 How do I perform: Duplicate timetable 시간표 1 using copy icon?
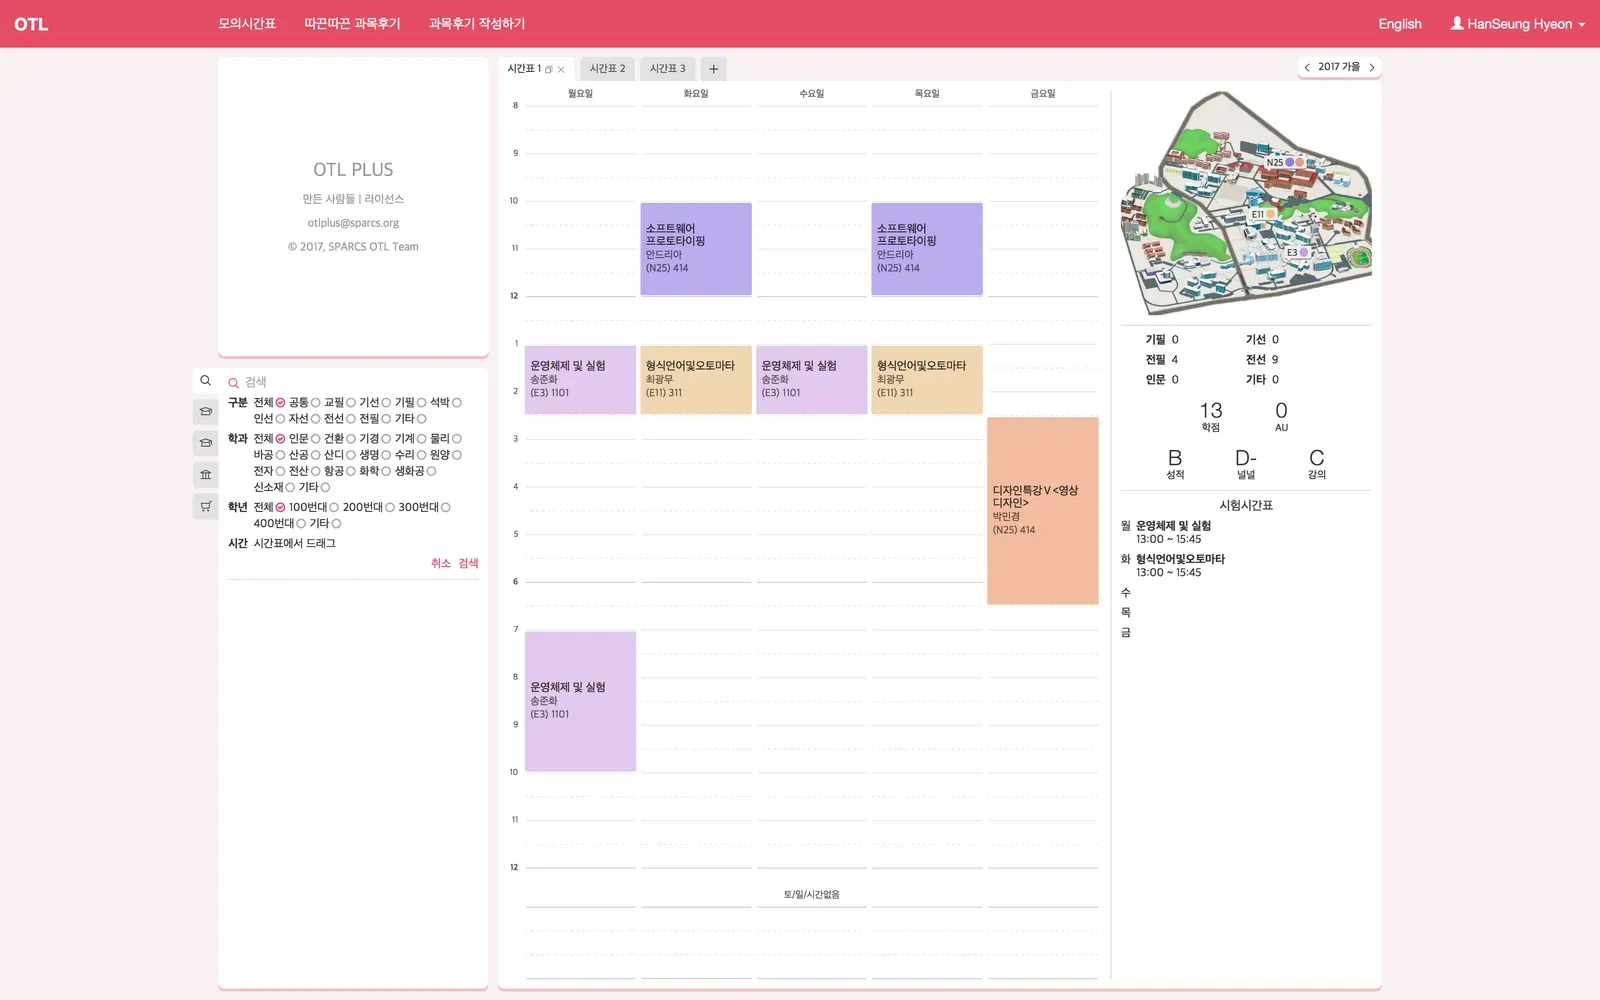[548, 69]
